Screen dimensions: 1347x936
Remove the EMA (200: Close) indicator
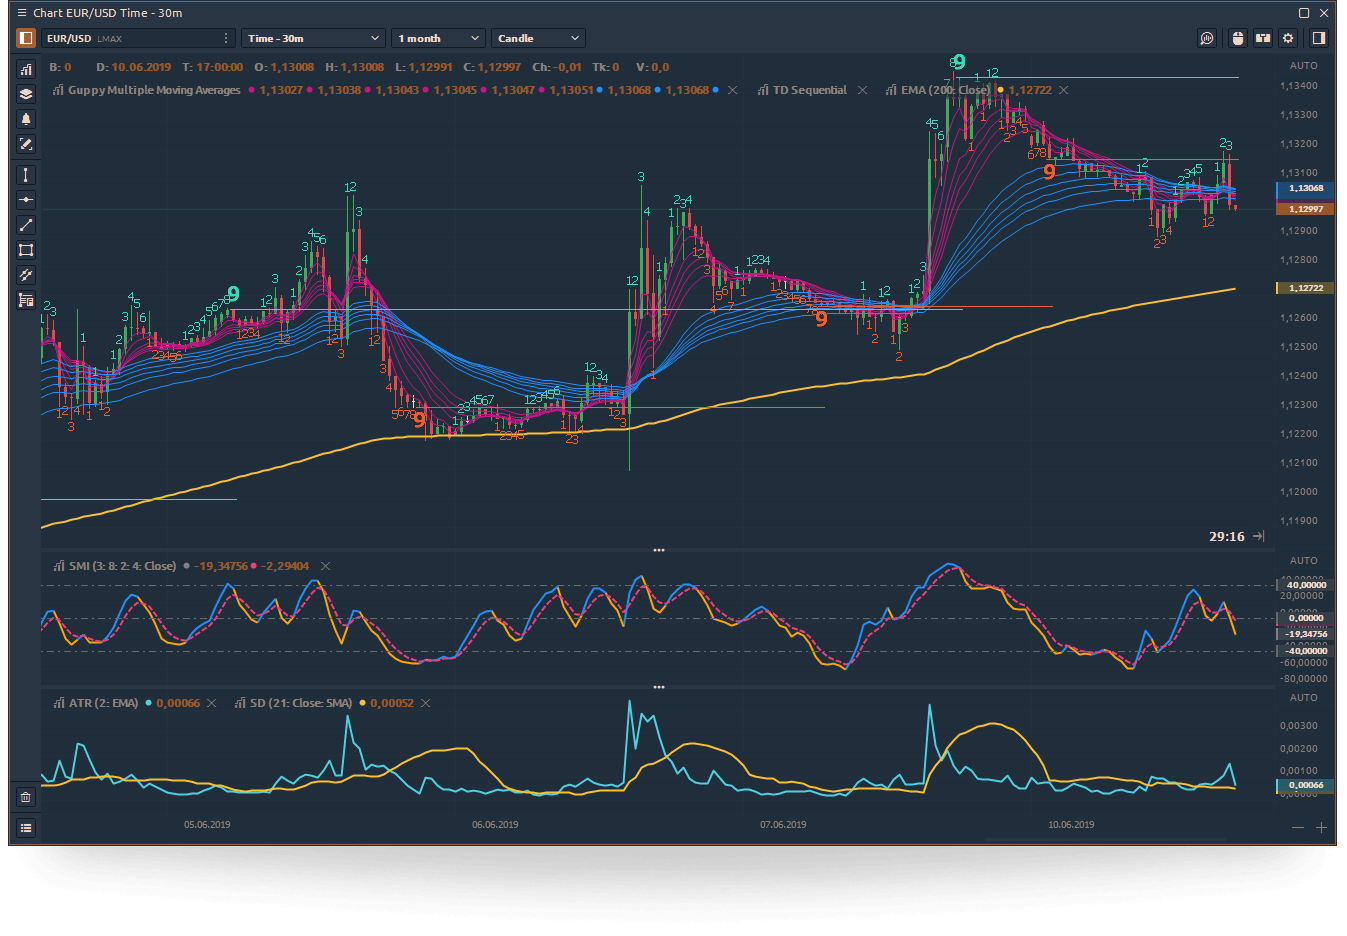(x=1063, y=90)
